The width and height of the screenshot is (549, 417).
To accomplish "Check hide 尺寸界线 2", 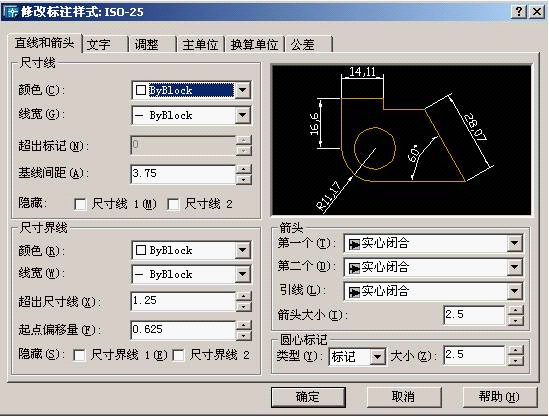I will tap(179, 355).
